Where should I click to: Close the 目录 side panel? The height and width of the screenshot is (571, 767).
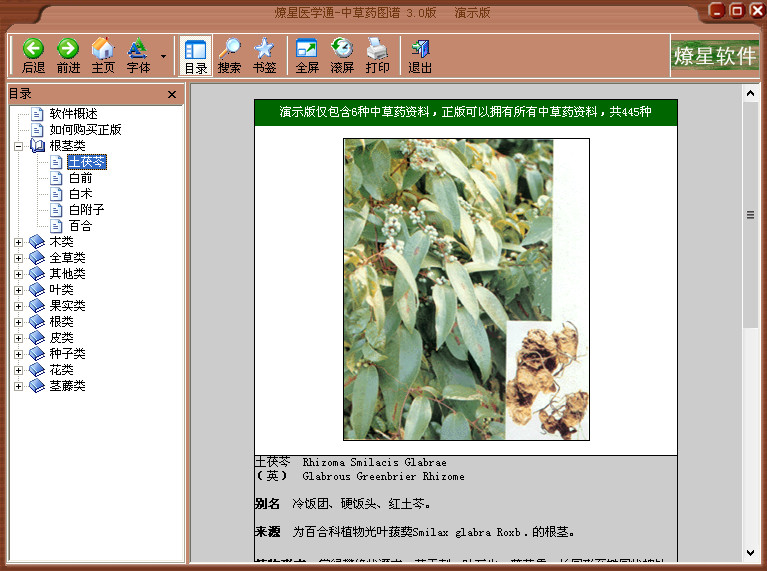[x=172, y=94]
